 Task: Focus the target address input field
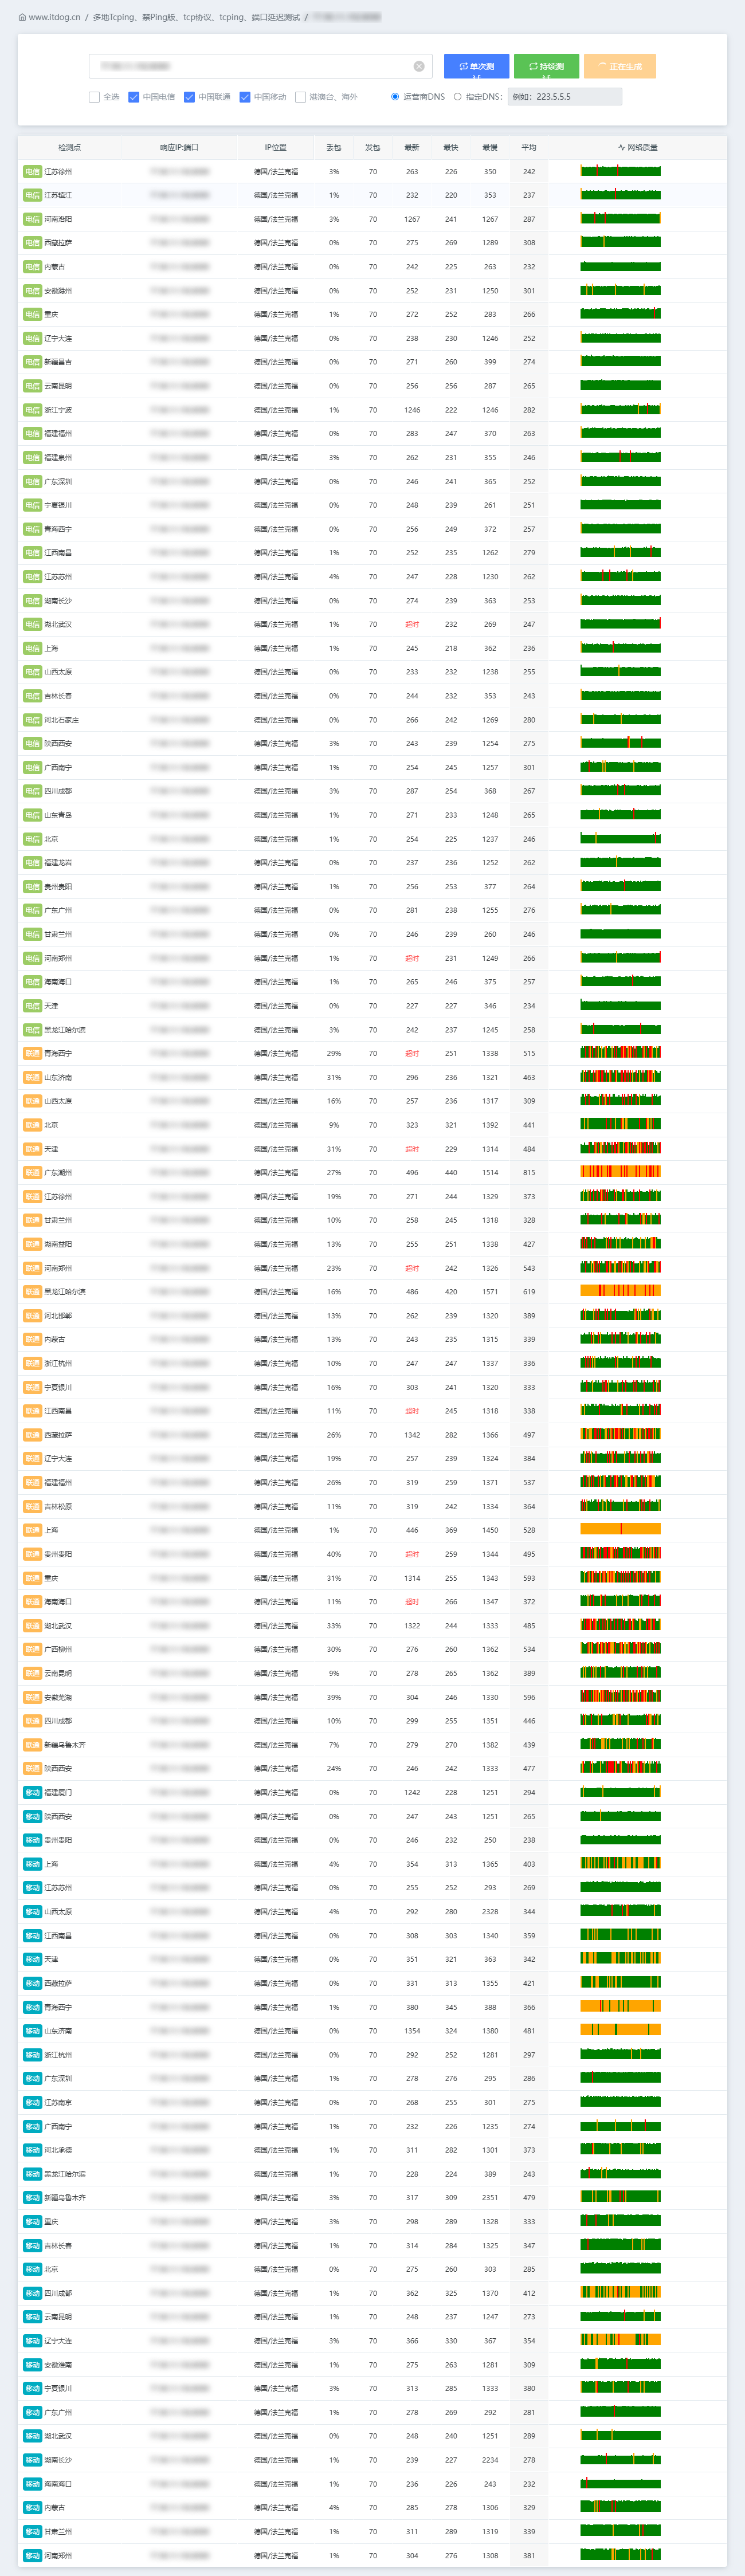click(x=260, y=66)
